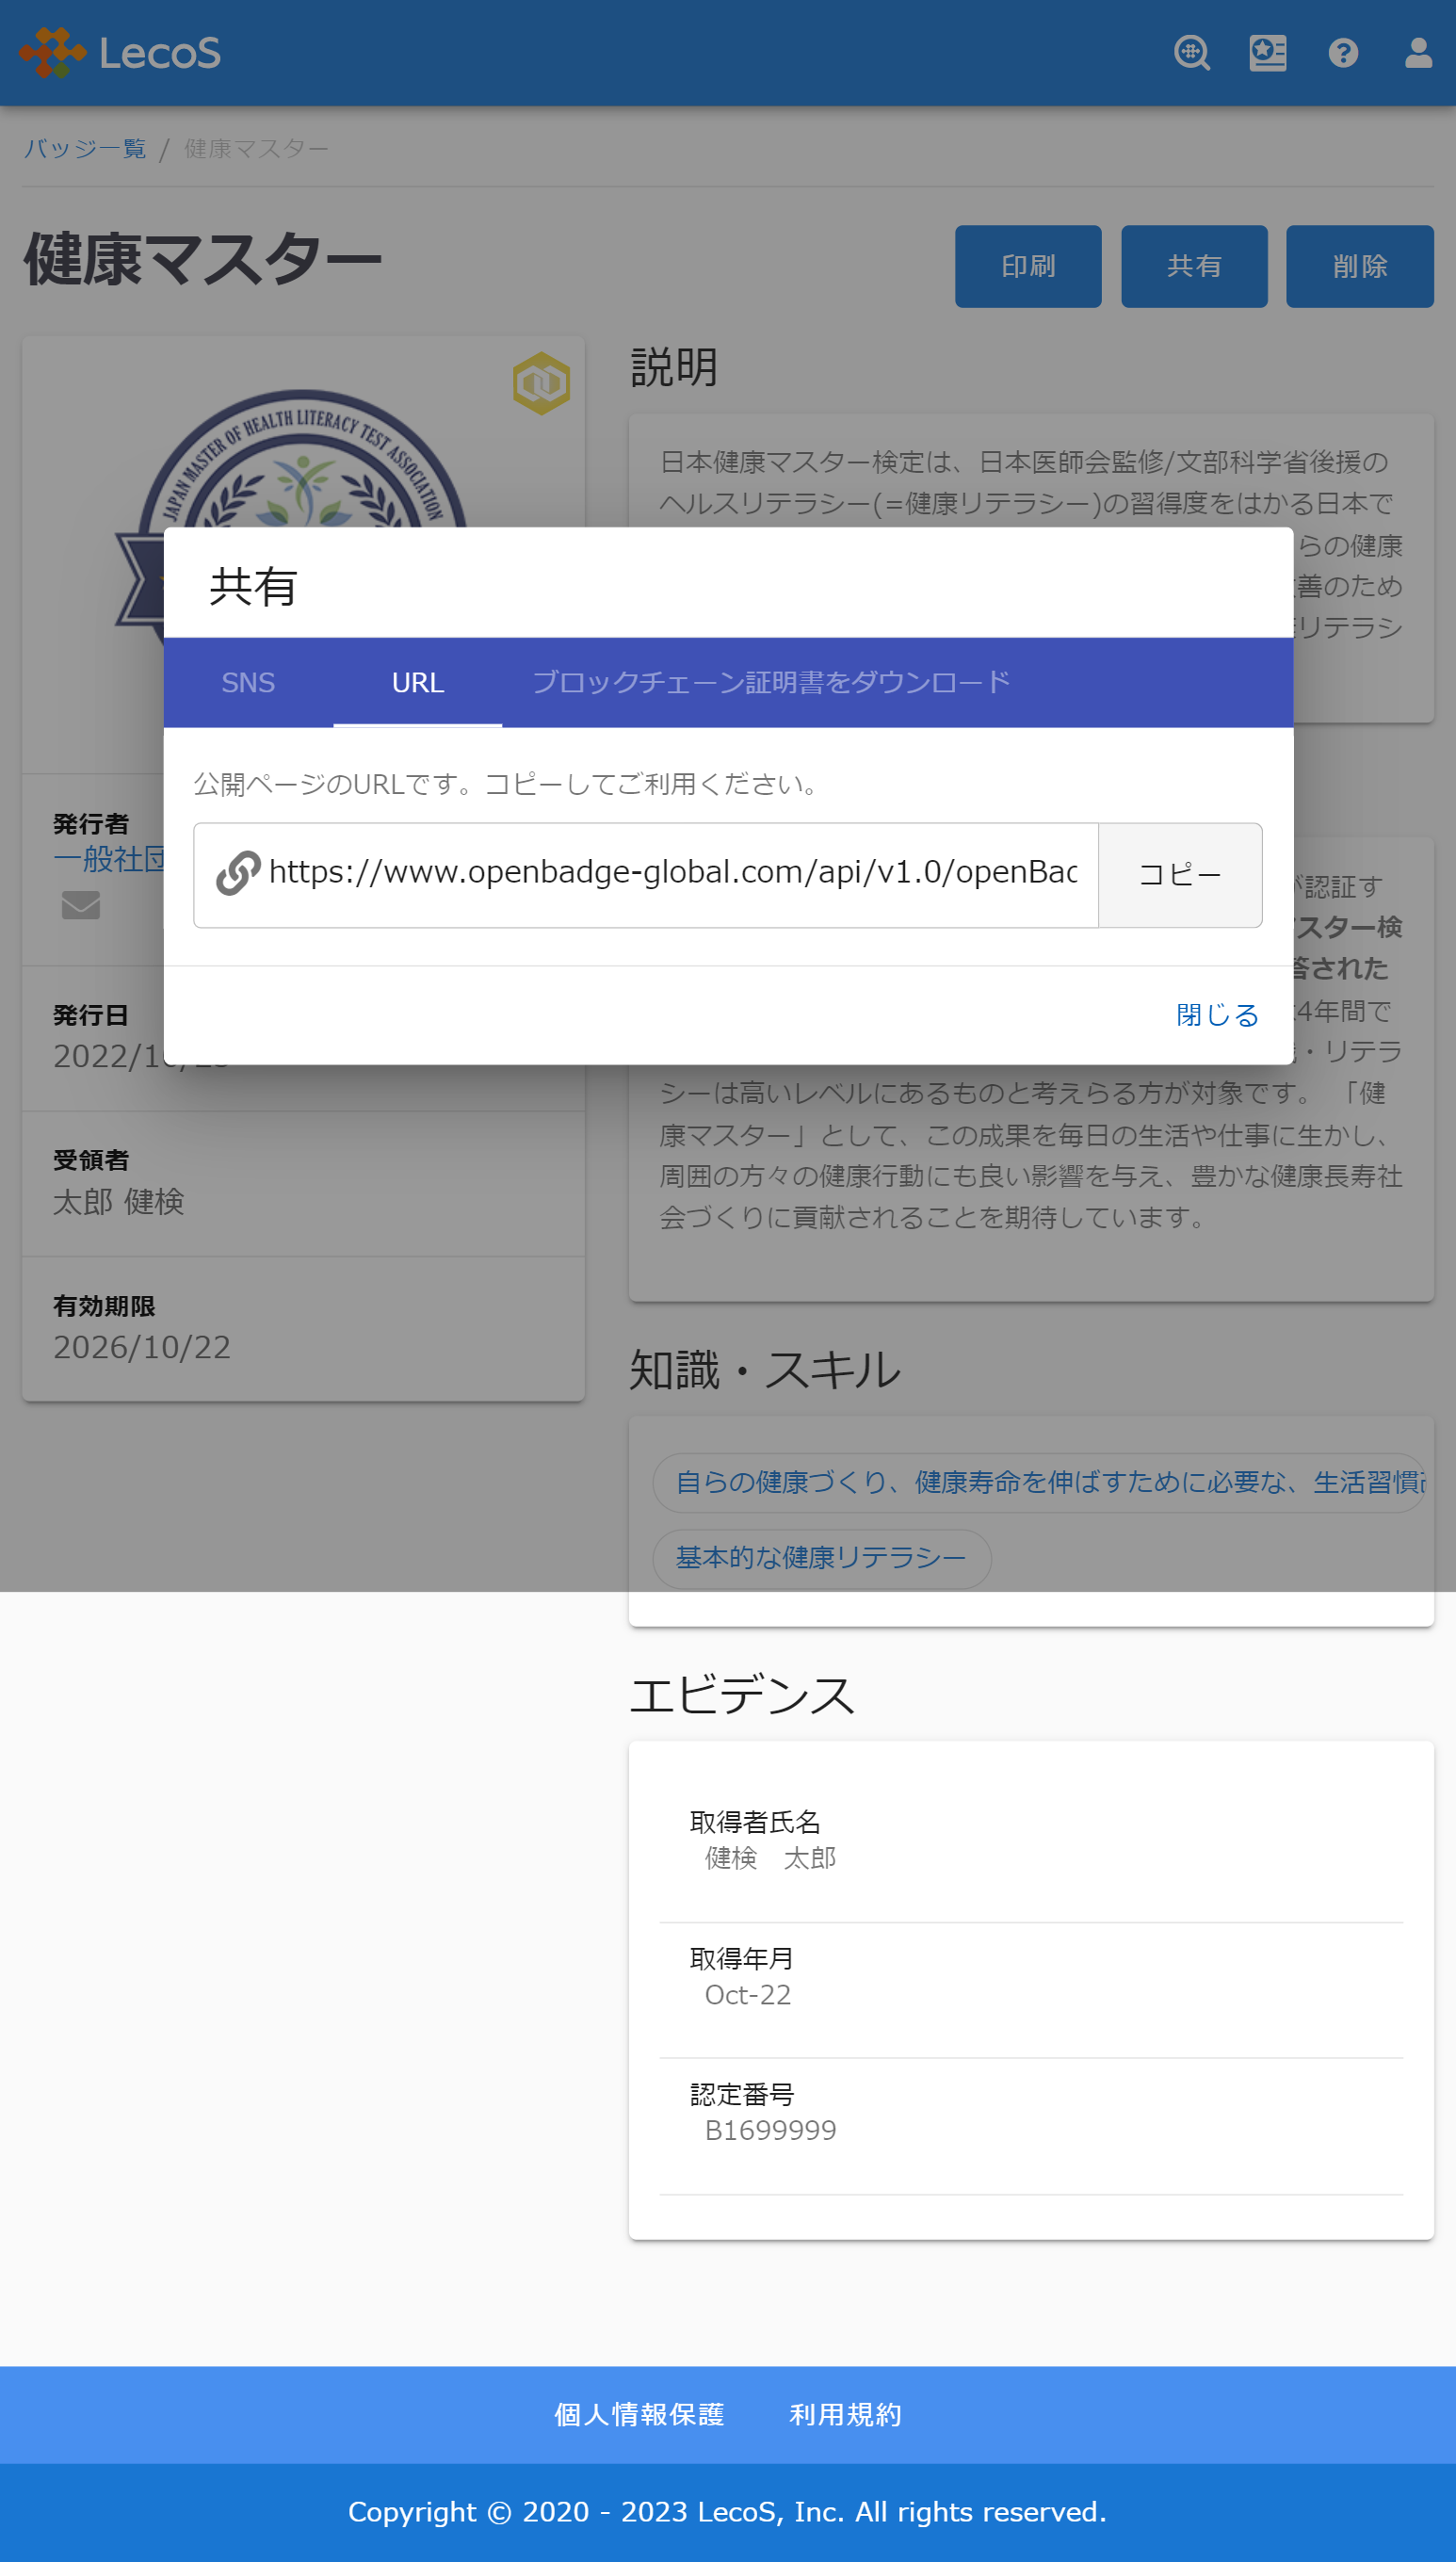Screen dimensions: 1456x2562
Task: Open 利用規約 footer link
Action: [x=845, y=2414]
